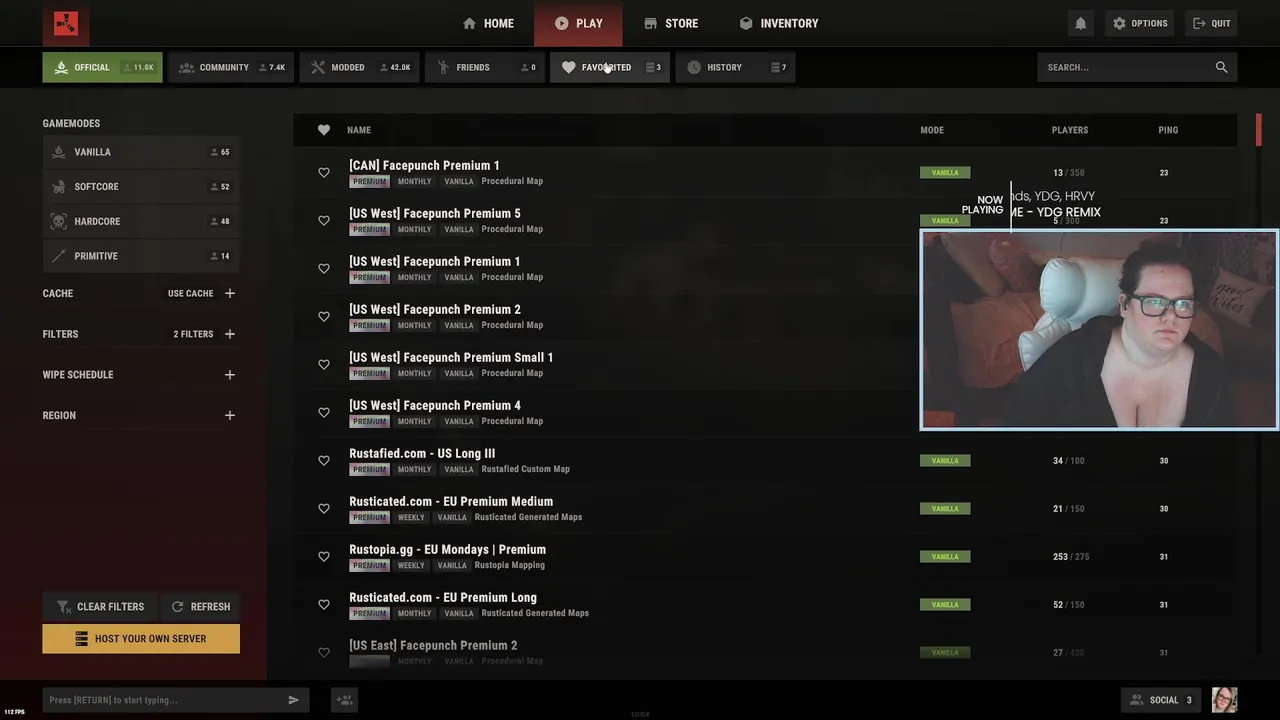
Task: Favorite Rustopia.gg - EU Mondays Premium
Action: pyautogui.click(x=323, y=557)
